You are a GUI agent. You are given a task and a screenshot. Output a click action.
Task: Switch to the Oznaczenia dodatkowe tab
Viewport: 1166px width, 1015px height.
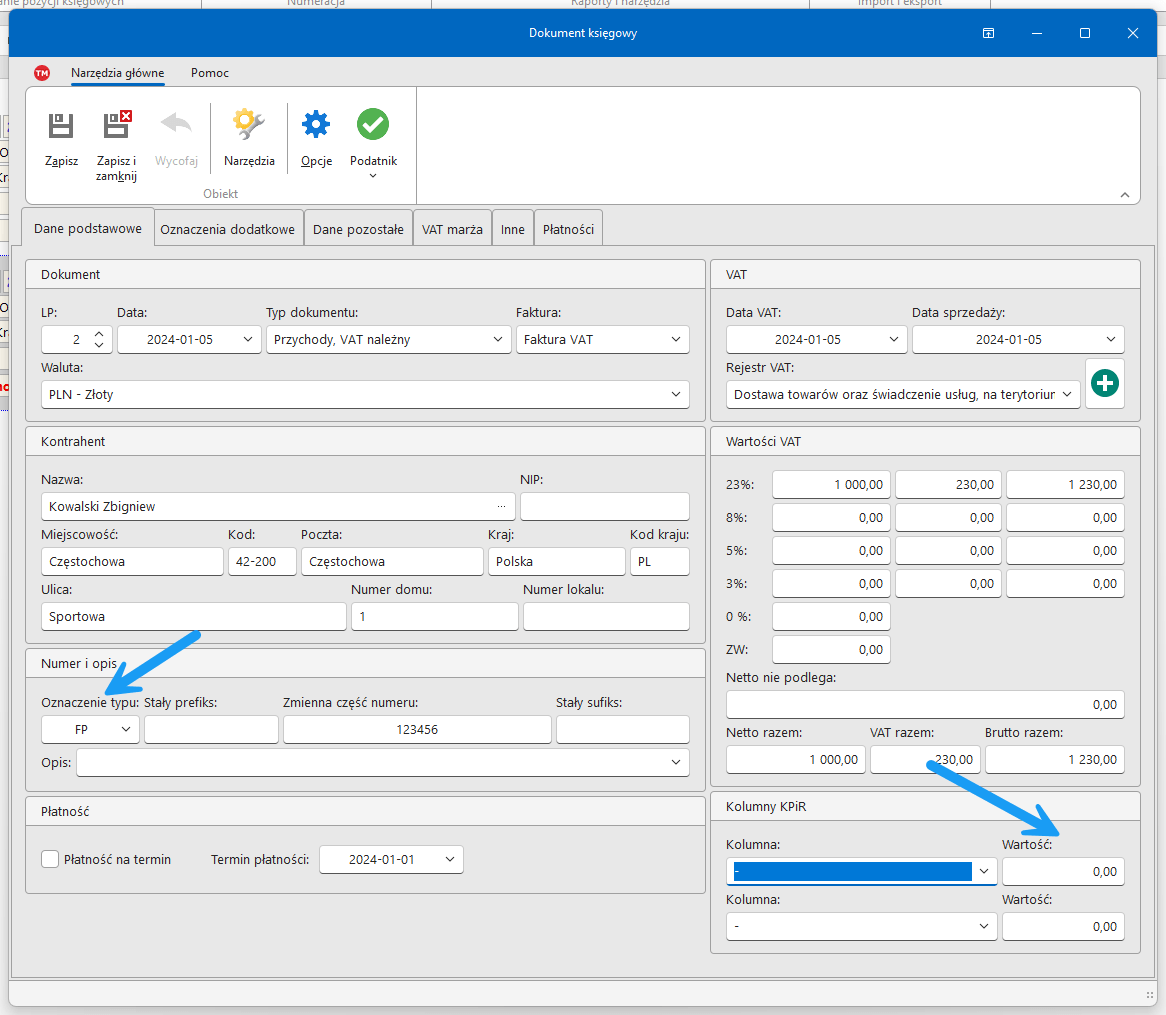click(x=228, y=229)
